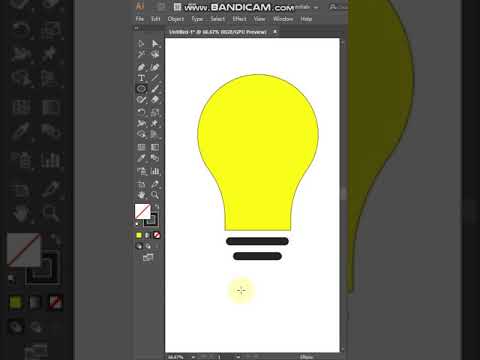Switch to the Untitled-1 document tab

(x=218, y=32)
